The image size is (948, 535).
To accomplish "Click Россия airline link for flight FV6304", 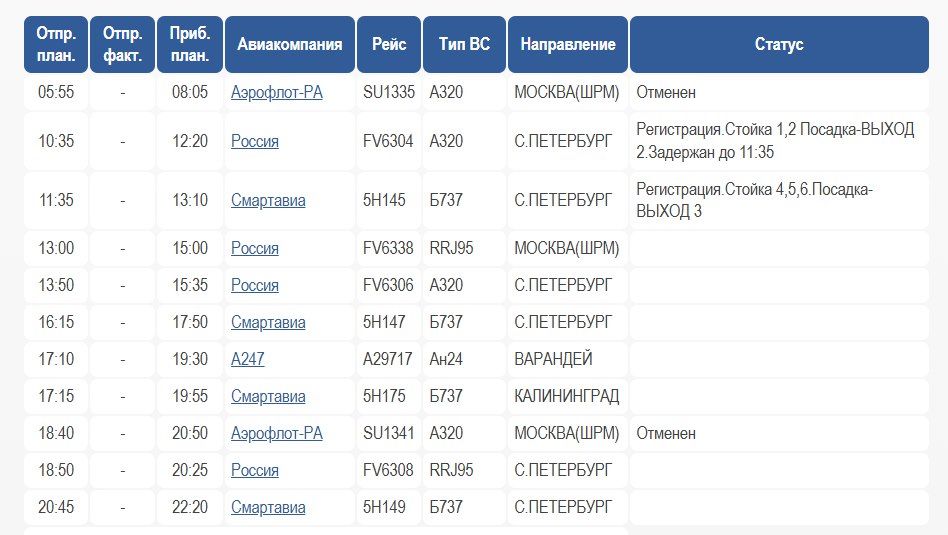I will (255, 142).
